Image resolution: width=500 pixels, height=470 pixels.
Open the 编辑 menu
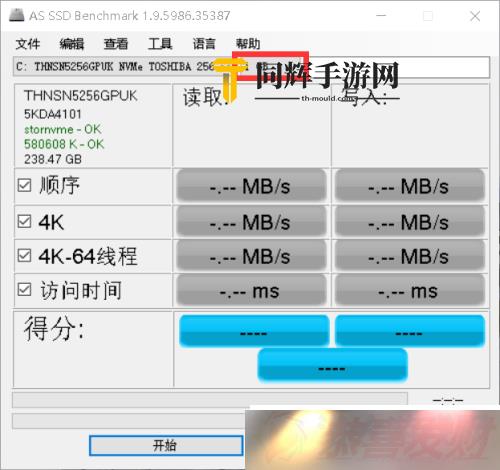point(72,44)
